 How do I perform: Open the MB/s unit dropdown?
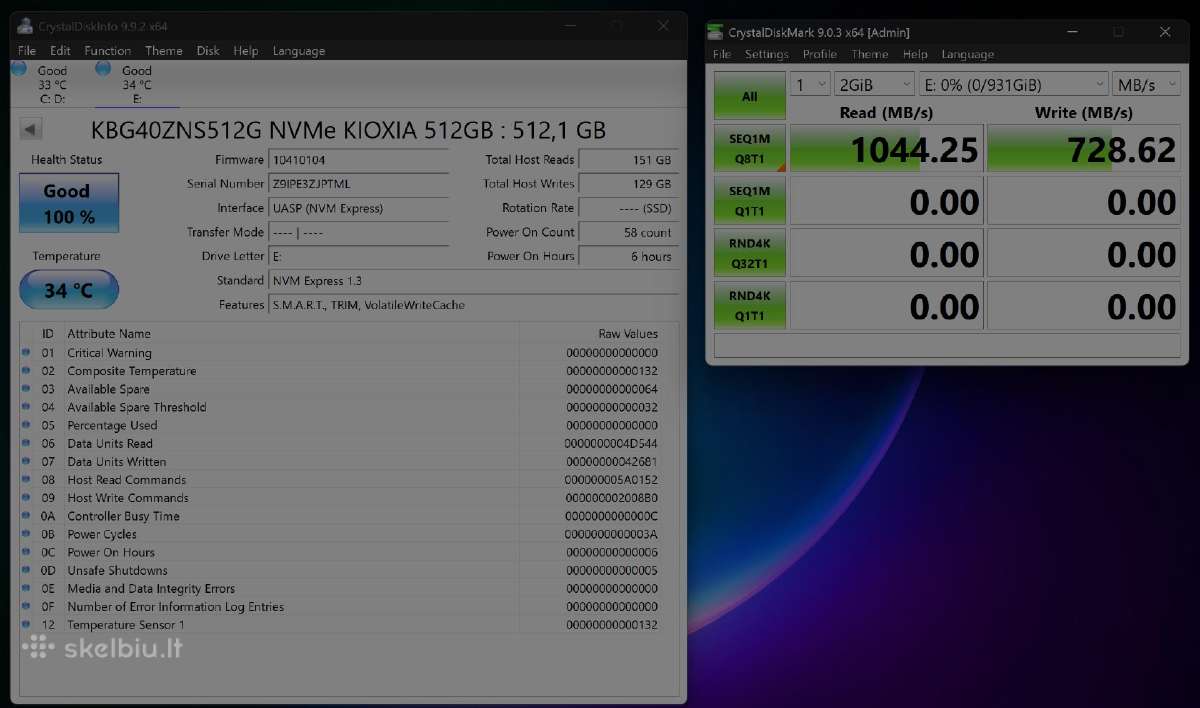pos(1146,84)
